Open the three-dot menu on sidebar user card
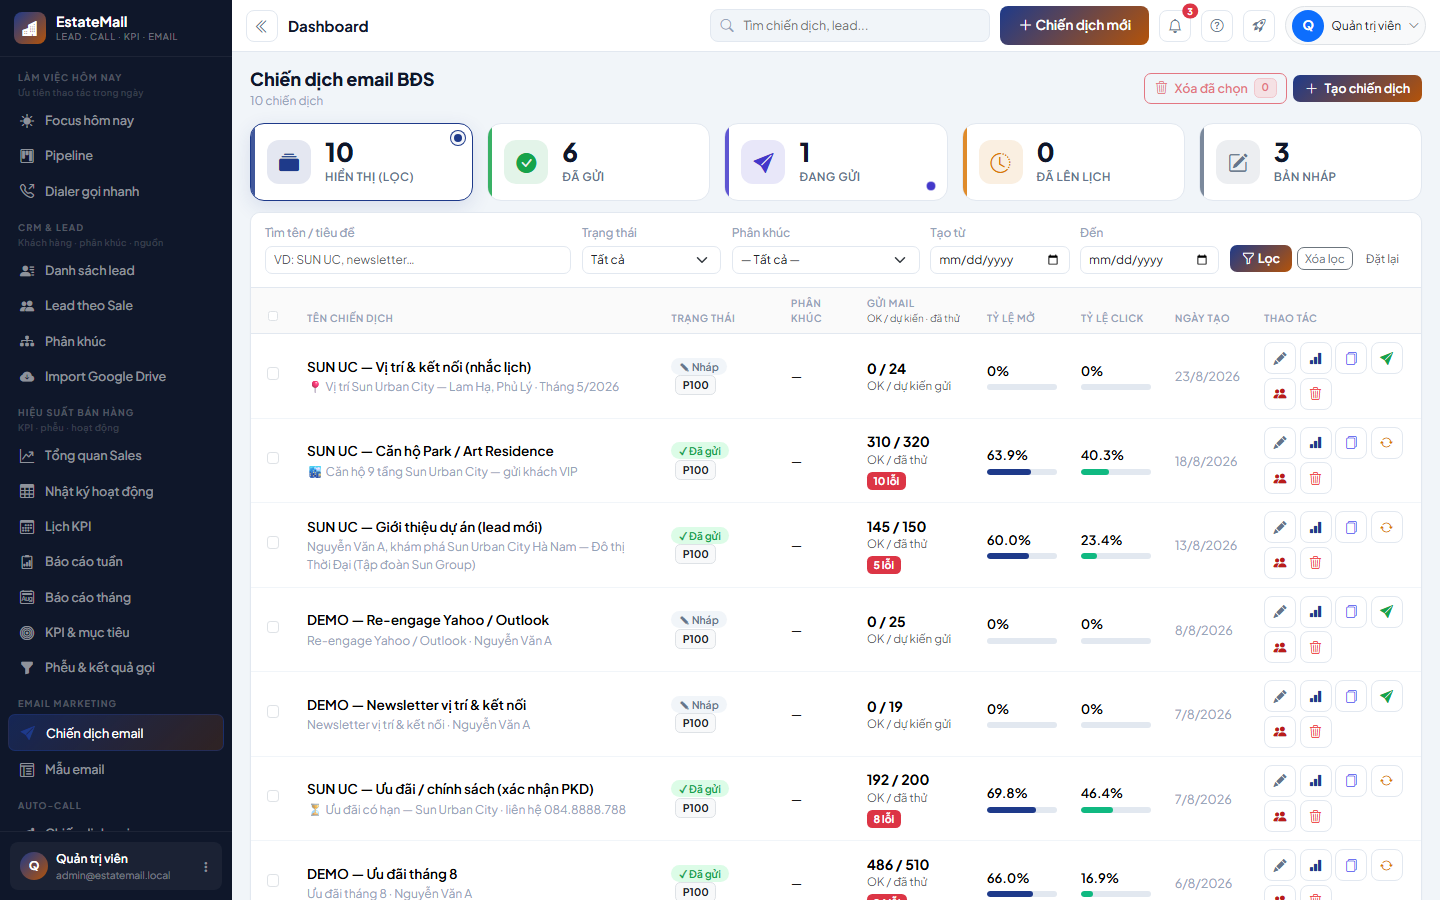This screenshot has width=1440, height=900. click(206, 867)
